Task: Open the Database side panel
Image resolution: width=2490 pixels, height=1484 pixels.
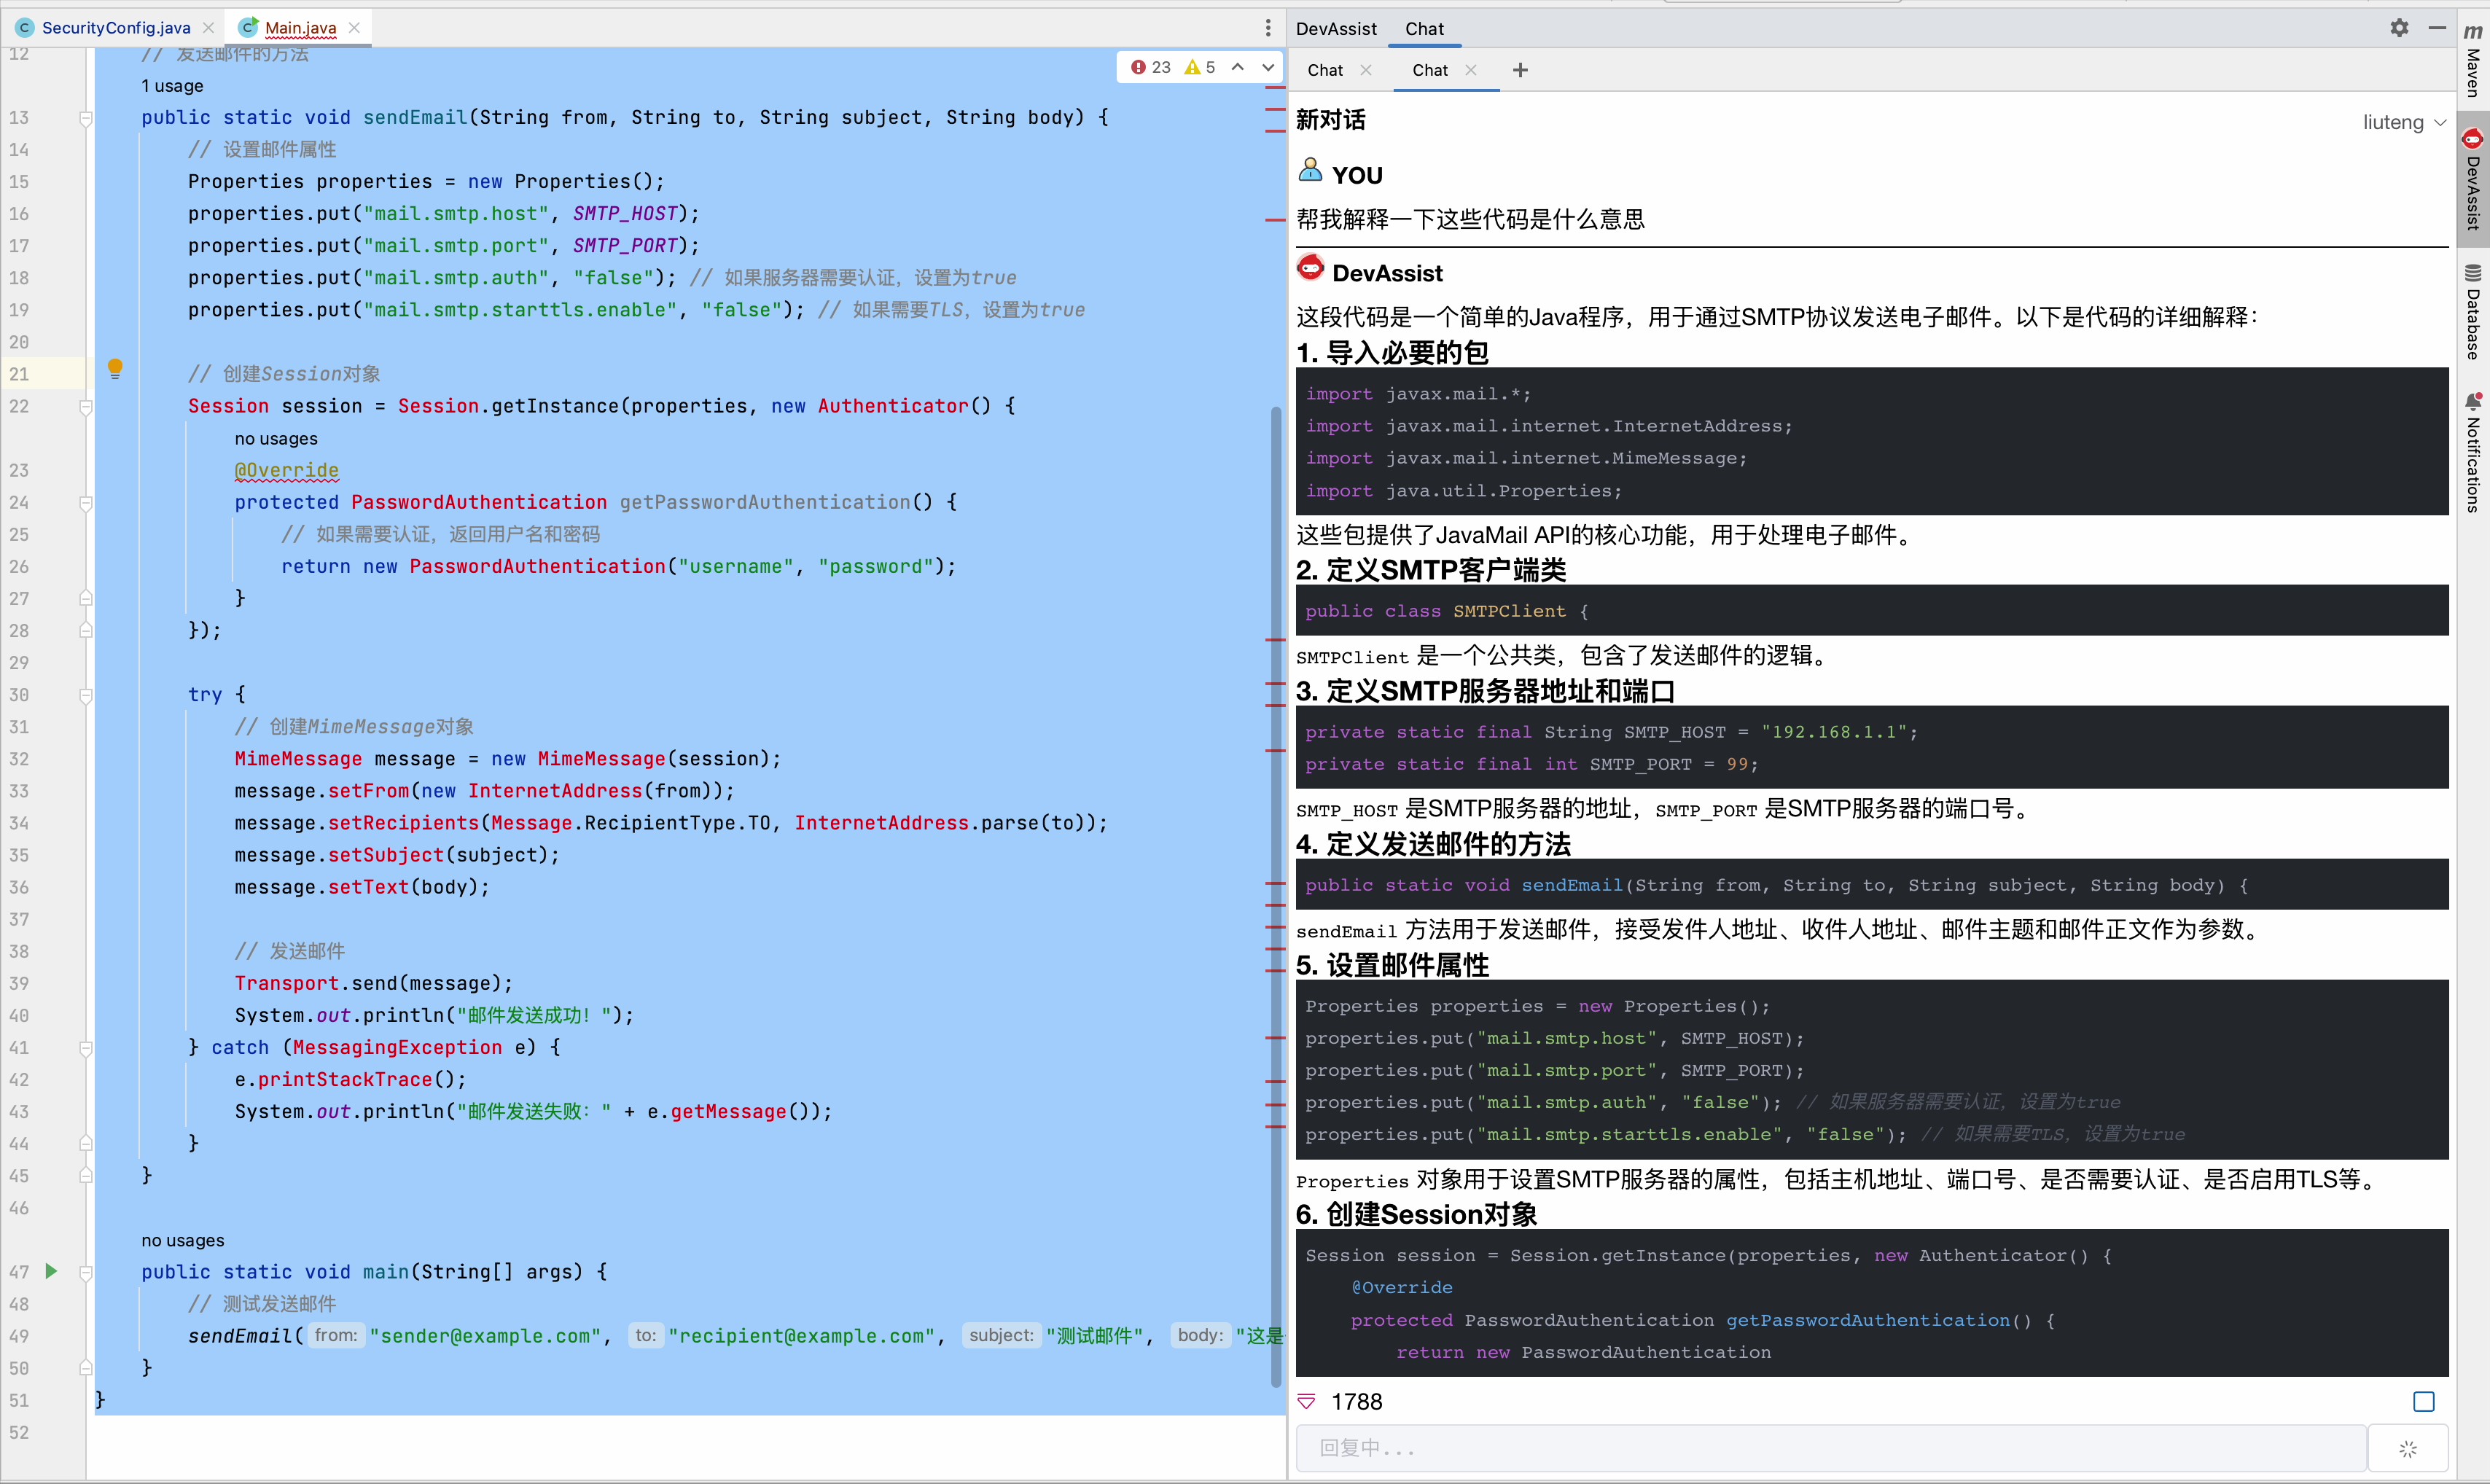Action: (2473, 312)
